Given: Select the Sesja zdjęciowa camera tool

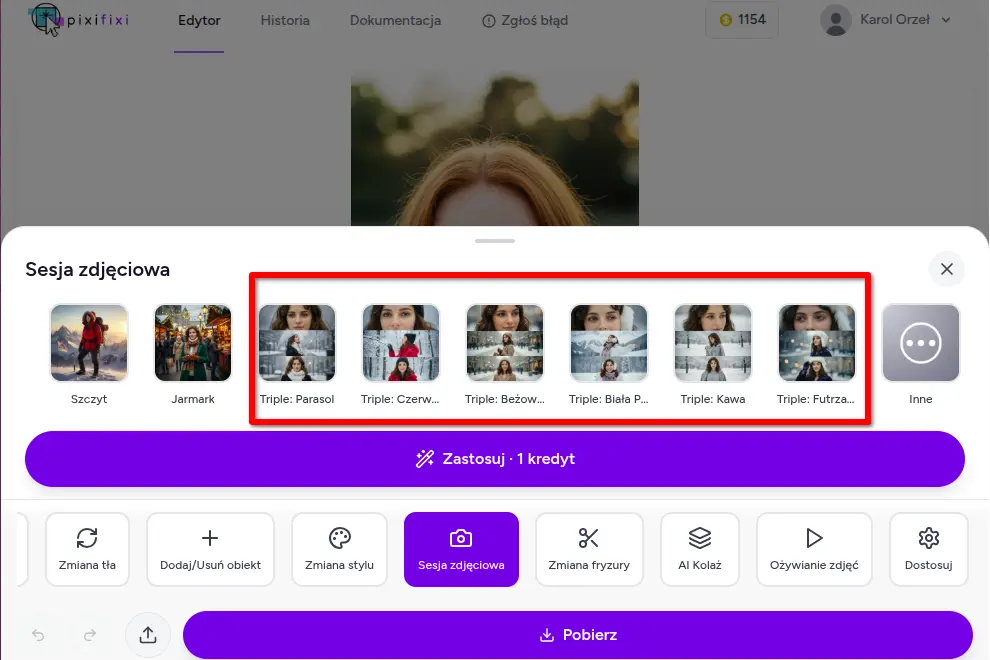Looking at the screenshot, I should tap(461, 549).
